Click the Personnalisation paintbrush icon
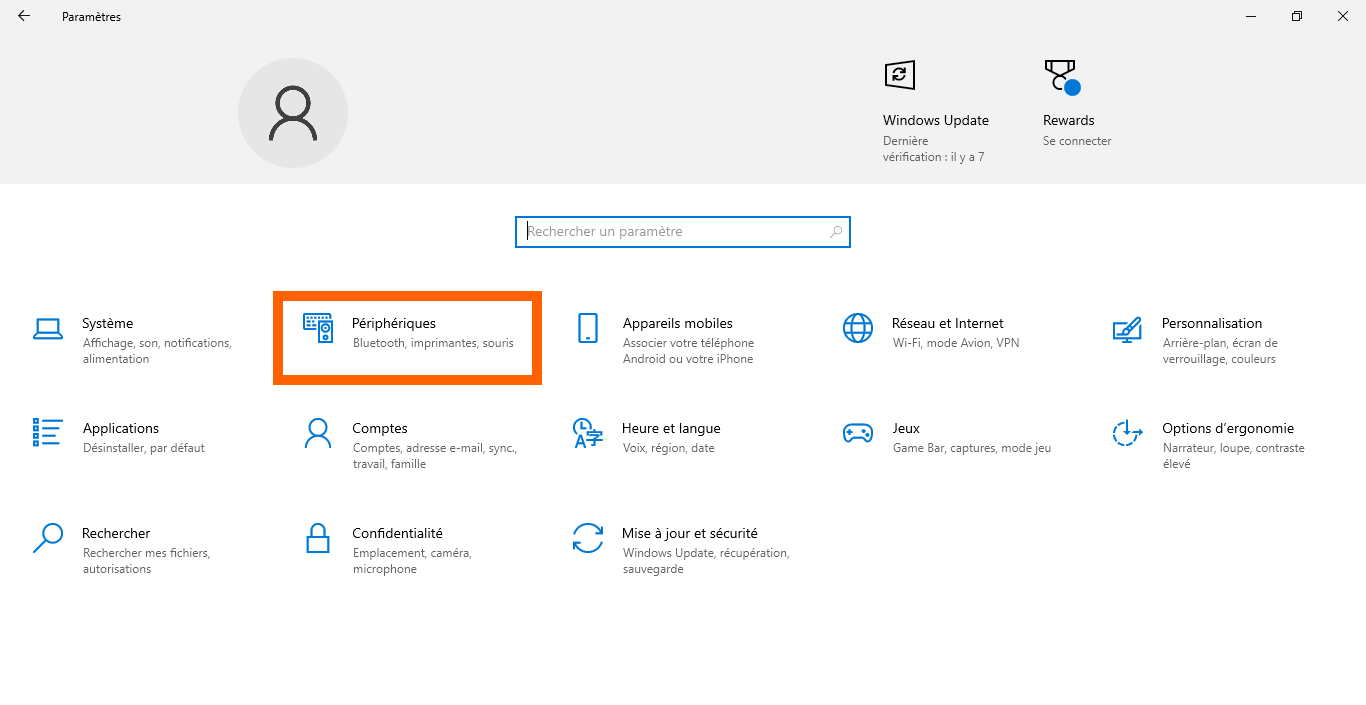The image size is (1366, 705). (x=1127, y=328)
